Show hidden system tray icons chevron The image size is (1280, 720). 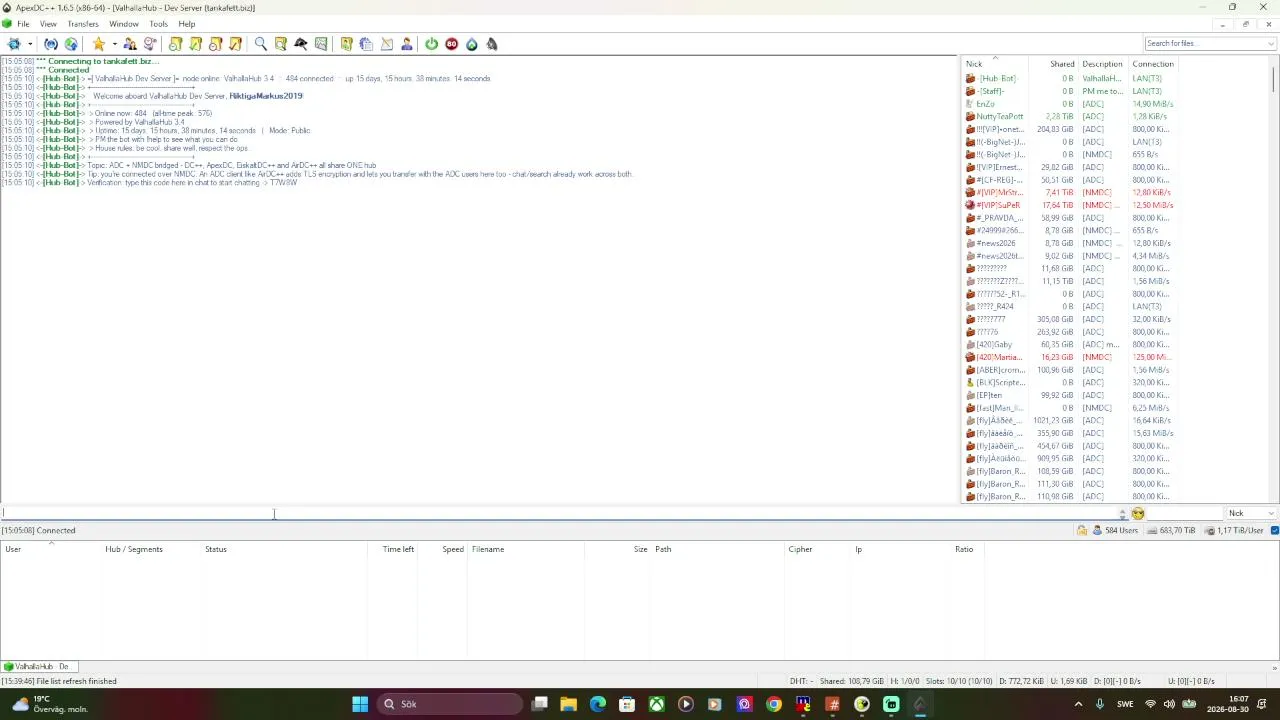pyautogui.click(x=1078, y=704)
